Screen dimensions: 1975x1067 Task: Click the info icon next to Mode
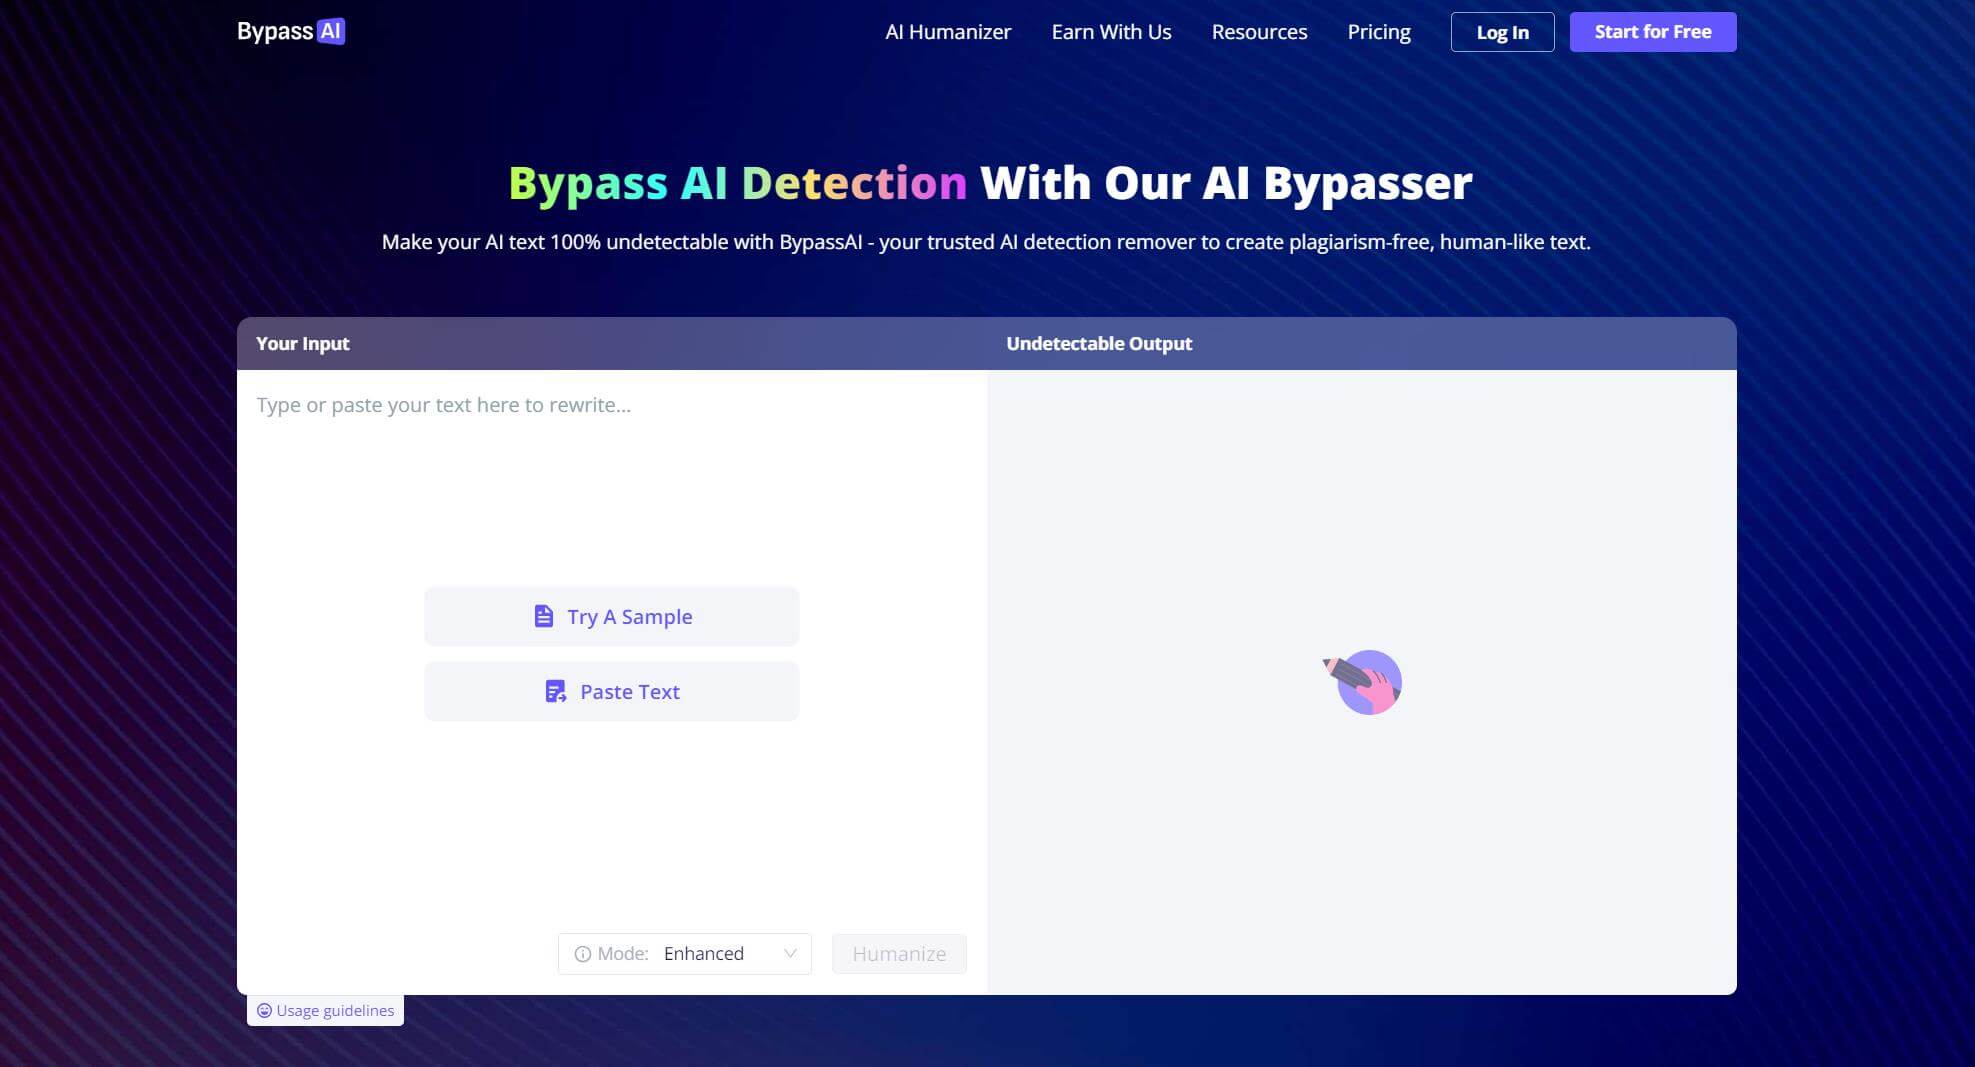pyautogui.click(x=582, y=954)
